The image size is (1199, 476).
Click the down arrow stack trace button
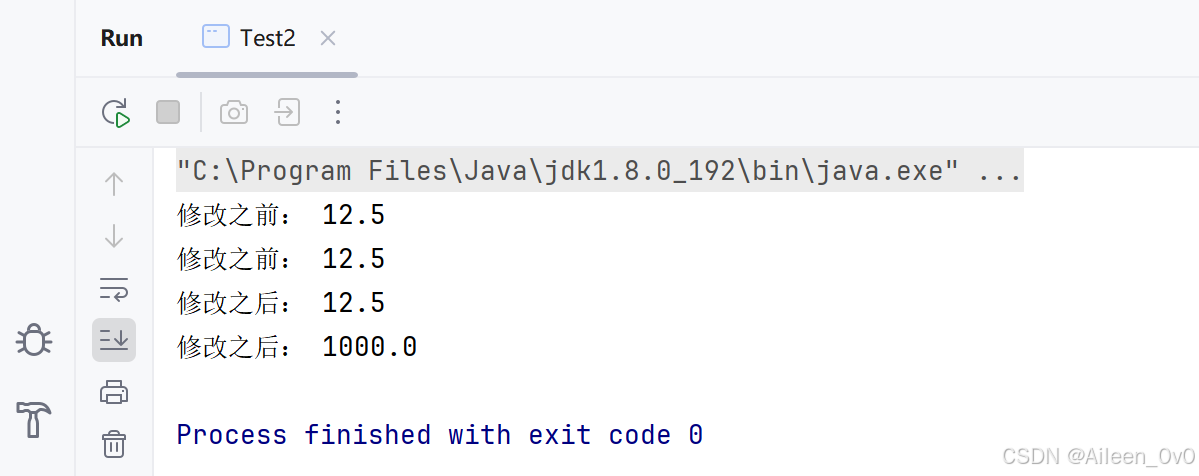114,236
